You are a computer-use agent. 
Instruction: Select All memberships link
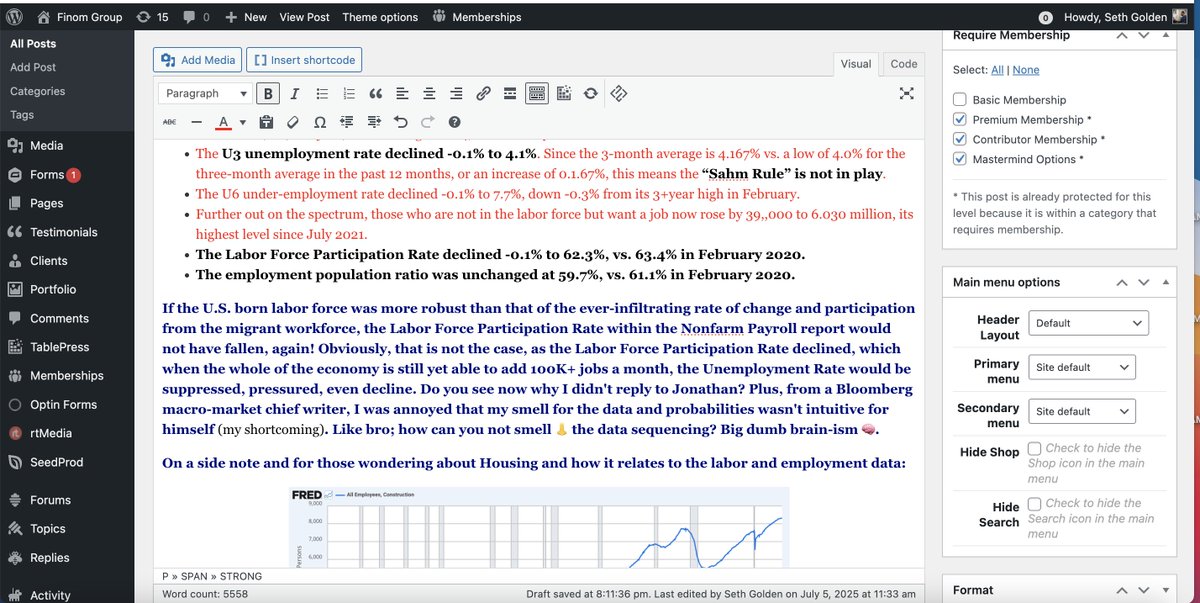coord(997,70)
